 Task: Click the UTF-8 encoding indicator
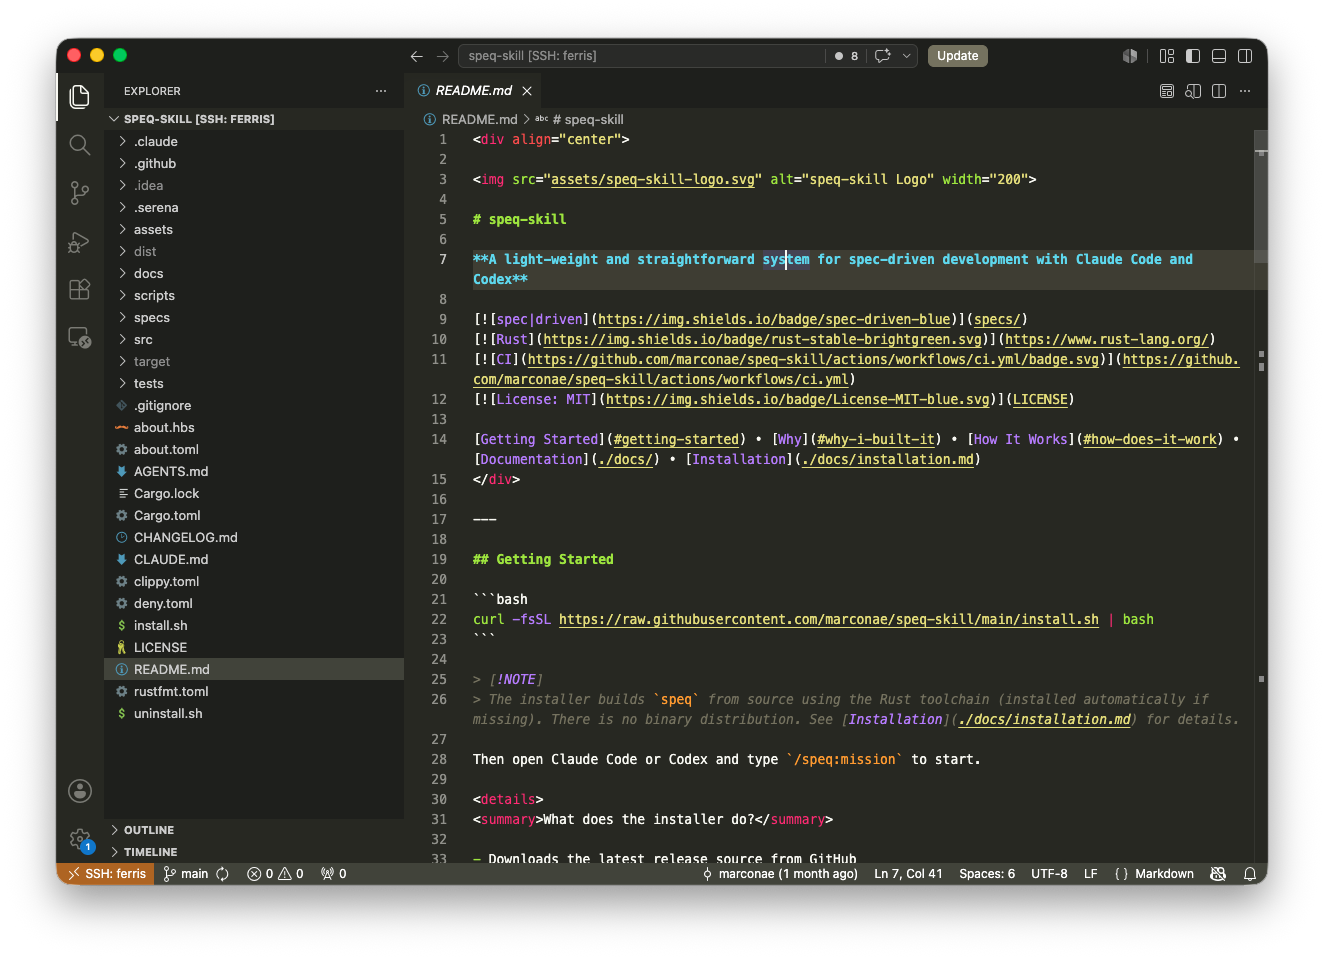[1049, 874]
